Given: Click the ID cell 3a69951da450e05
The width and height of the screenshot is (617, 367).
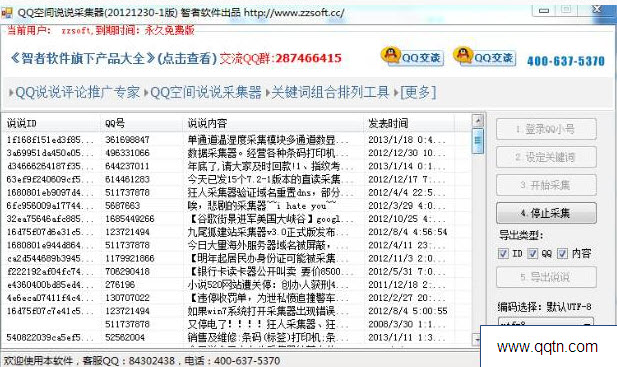Looking at the screenshot, I should click(x=50, y=153).
